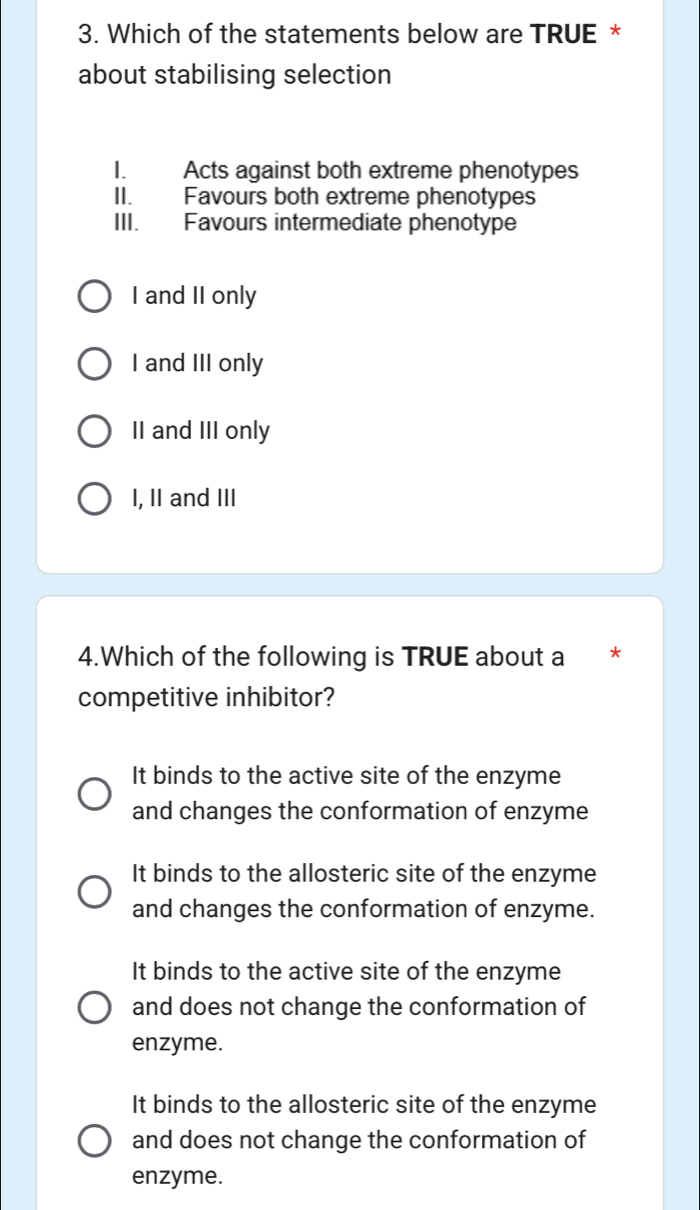The height and width of the screenshot is (1210, 700).
Task: Deselect the "I and II only" radio button
Action: click(x=94, y=296)
